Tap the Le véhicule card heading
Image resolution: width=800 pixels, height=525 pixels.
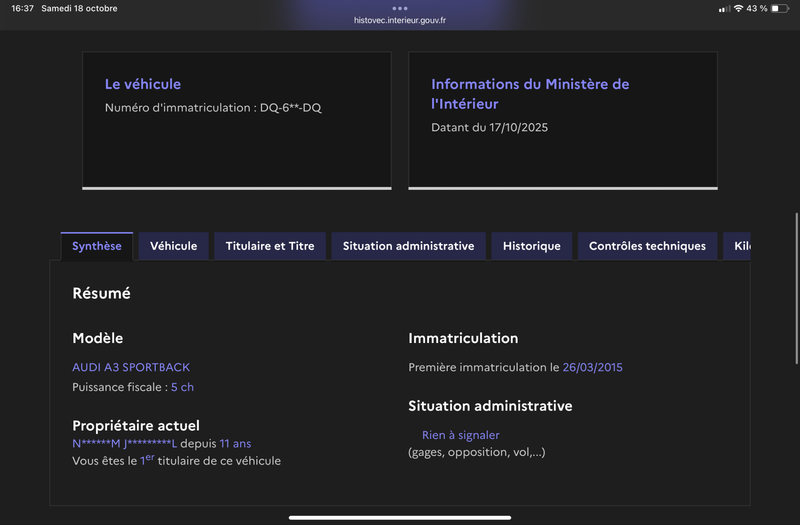143,84
